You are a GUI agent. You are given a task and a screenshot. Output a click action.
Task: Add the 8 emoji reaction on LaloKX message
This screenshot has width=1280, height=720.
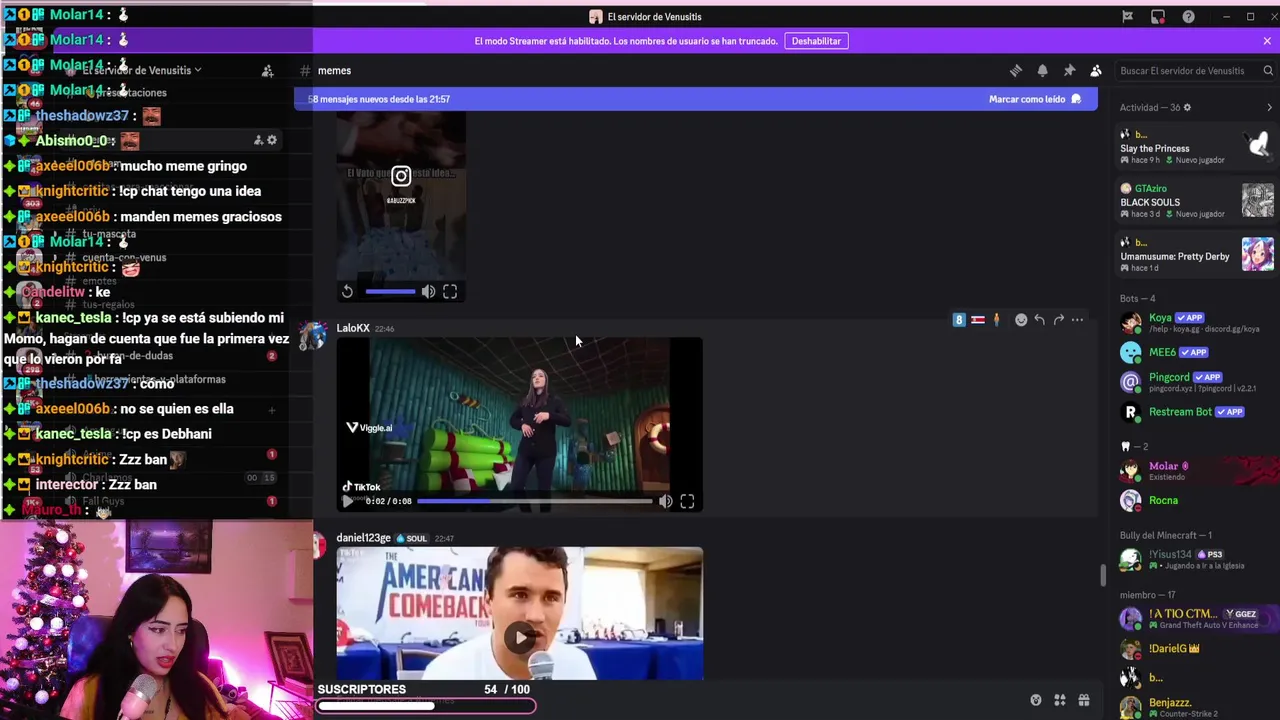(x=959, y=320)
